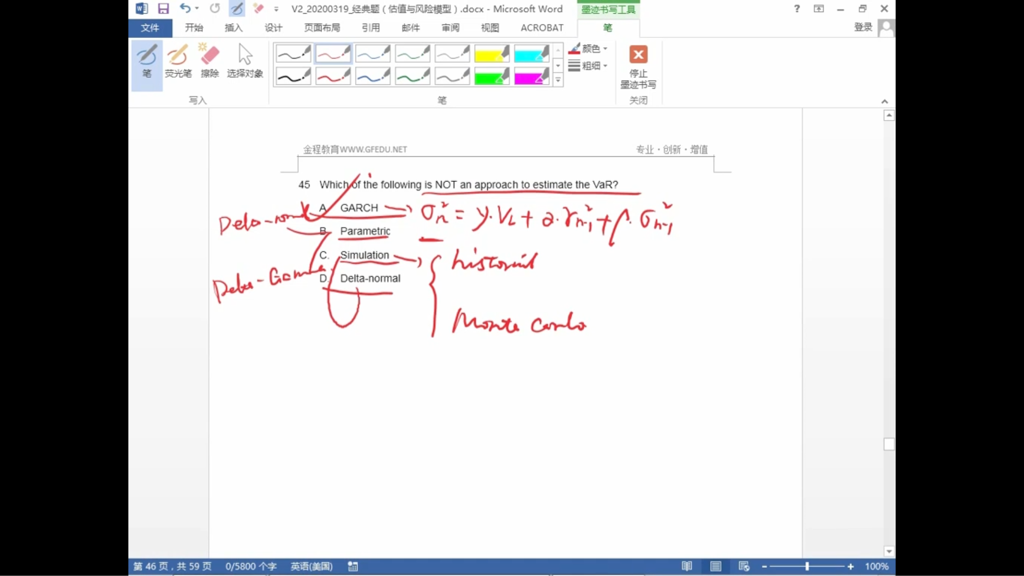Pick the gray pen in the second row
Screen dimensions: 1024x576
pos(453,77)
